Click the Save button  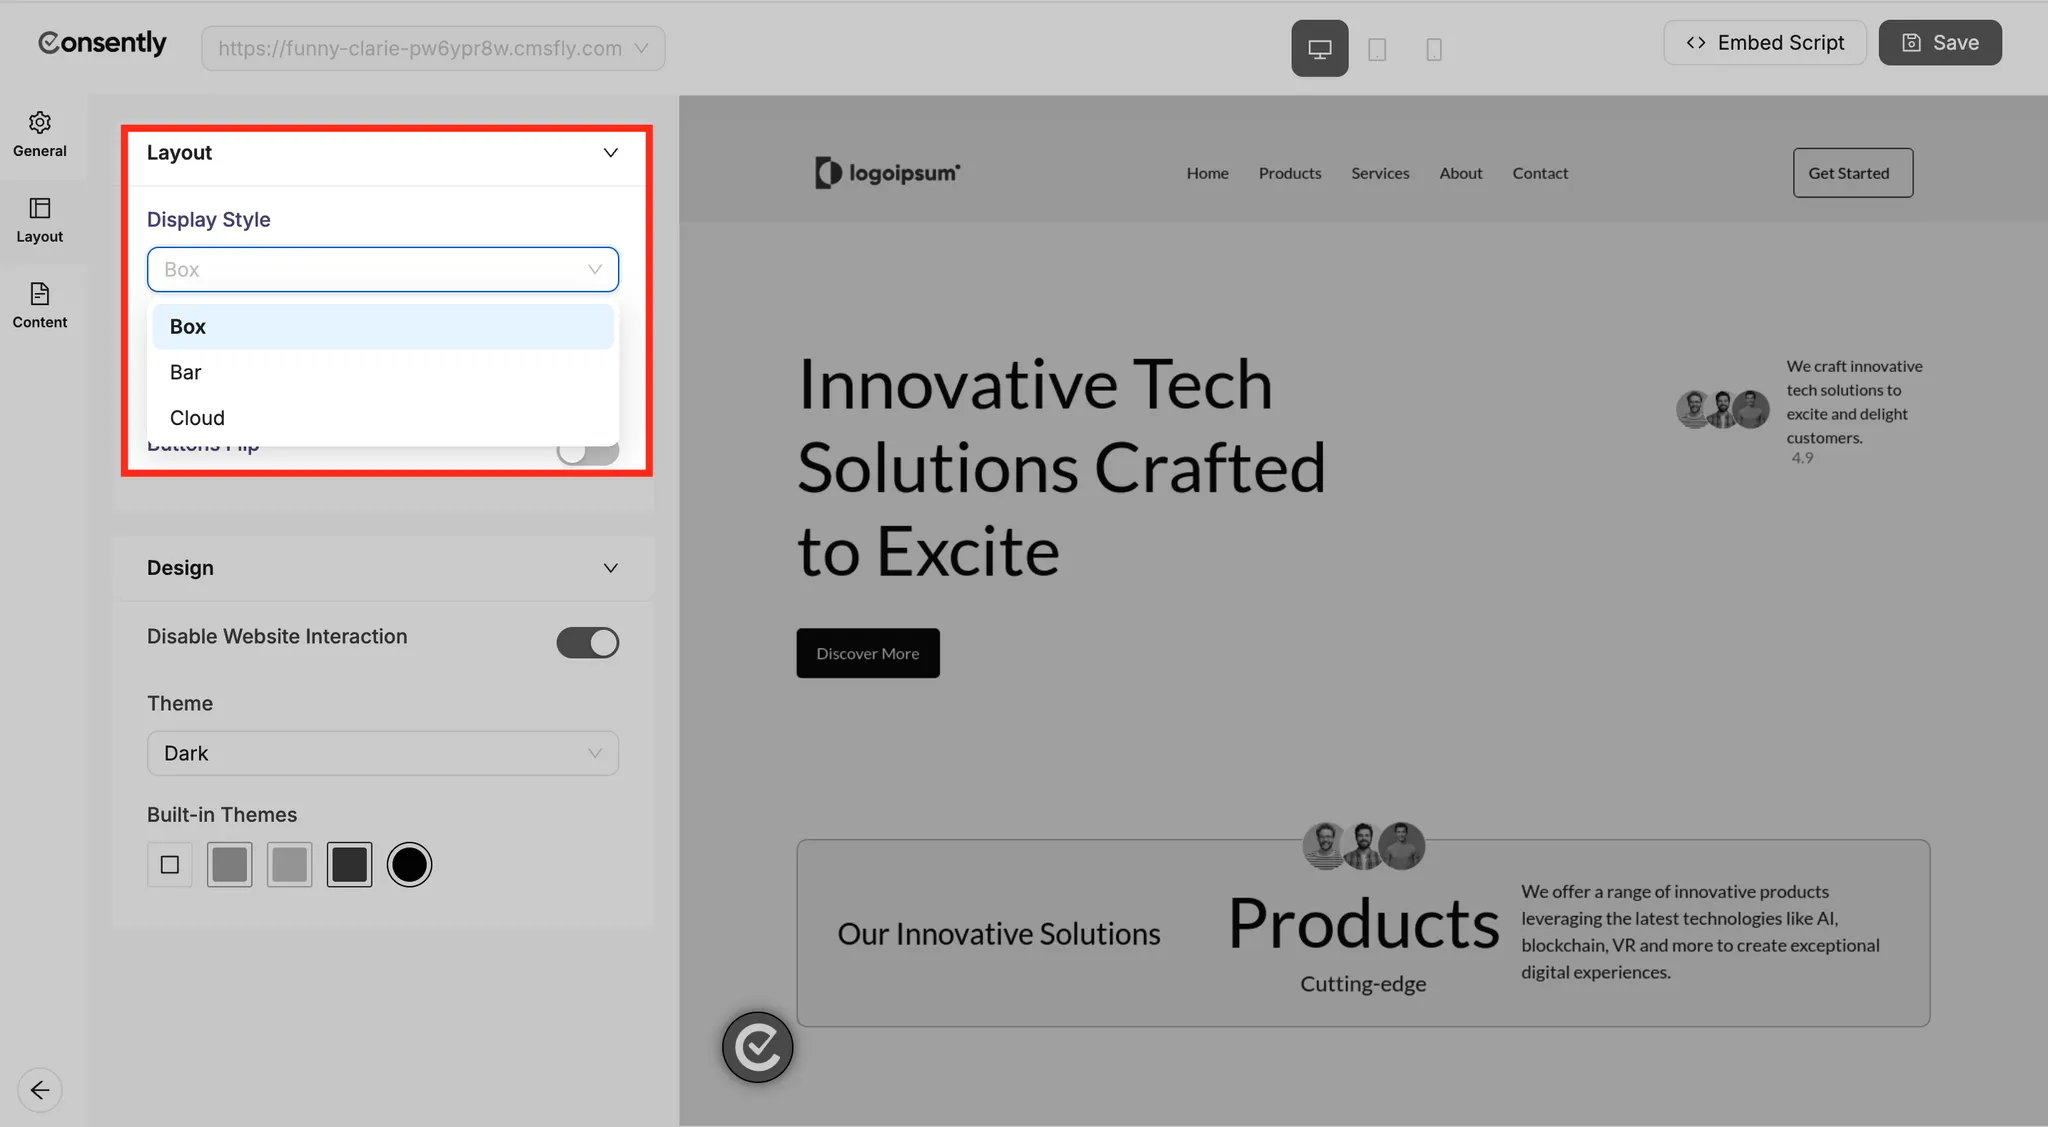point(1938,42)
